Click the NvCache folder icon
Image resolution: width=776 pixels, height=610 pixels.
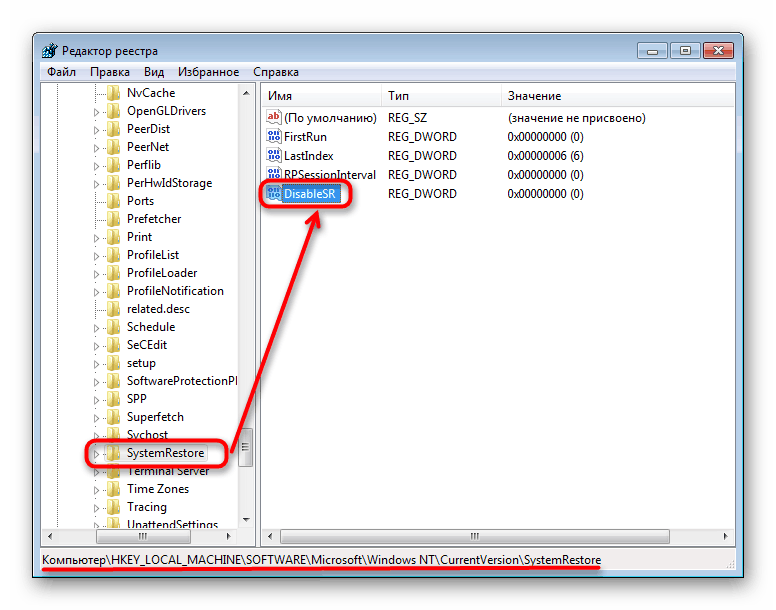(x=114, y=93)
